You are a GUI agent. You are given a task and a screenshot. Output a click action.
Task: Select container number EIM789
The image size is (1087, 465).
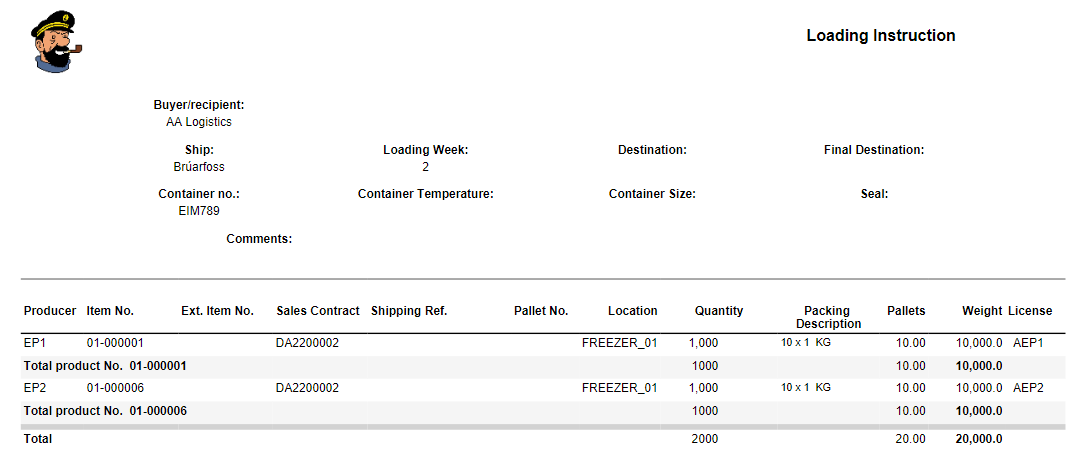pyautogui.click(x=198, y=211)
